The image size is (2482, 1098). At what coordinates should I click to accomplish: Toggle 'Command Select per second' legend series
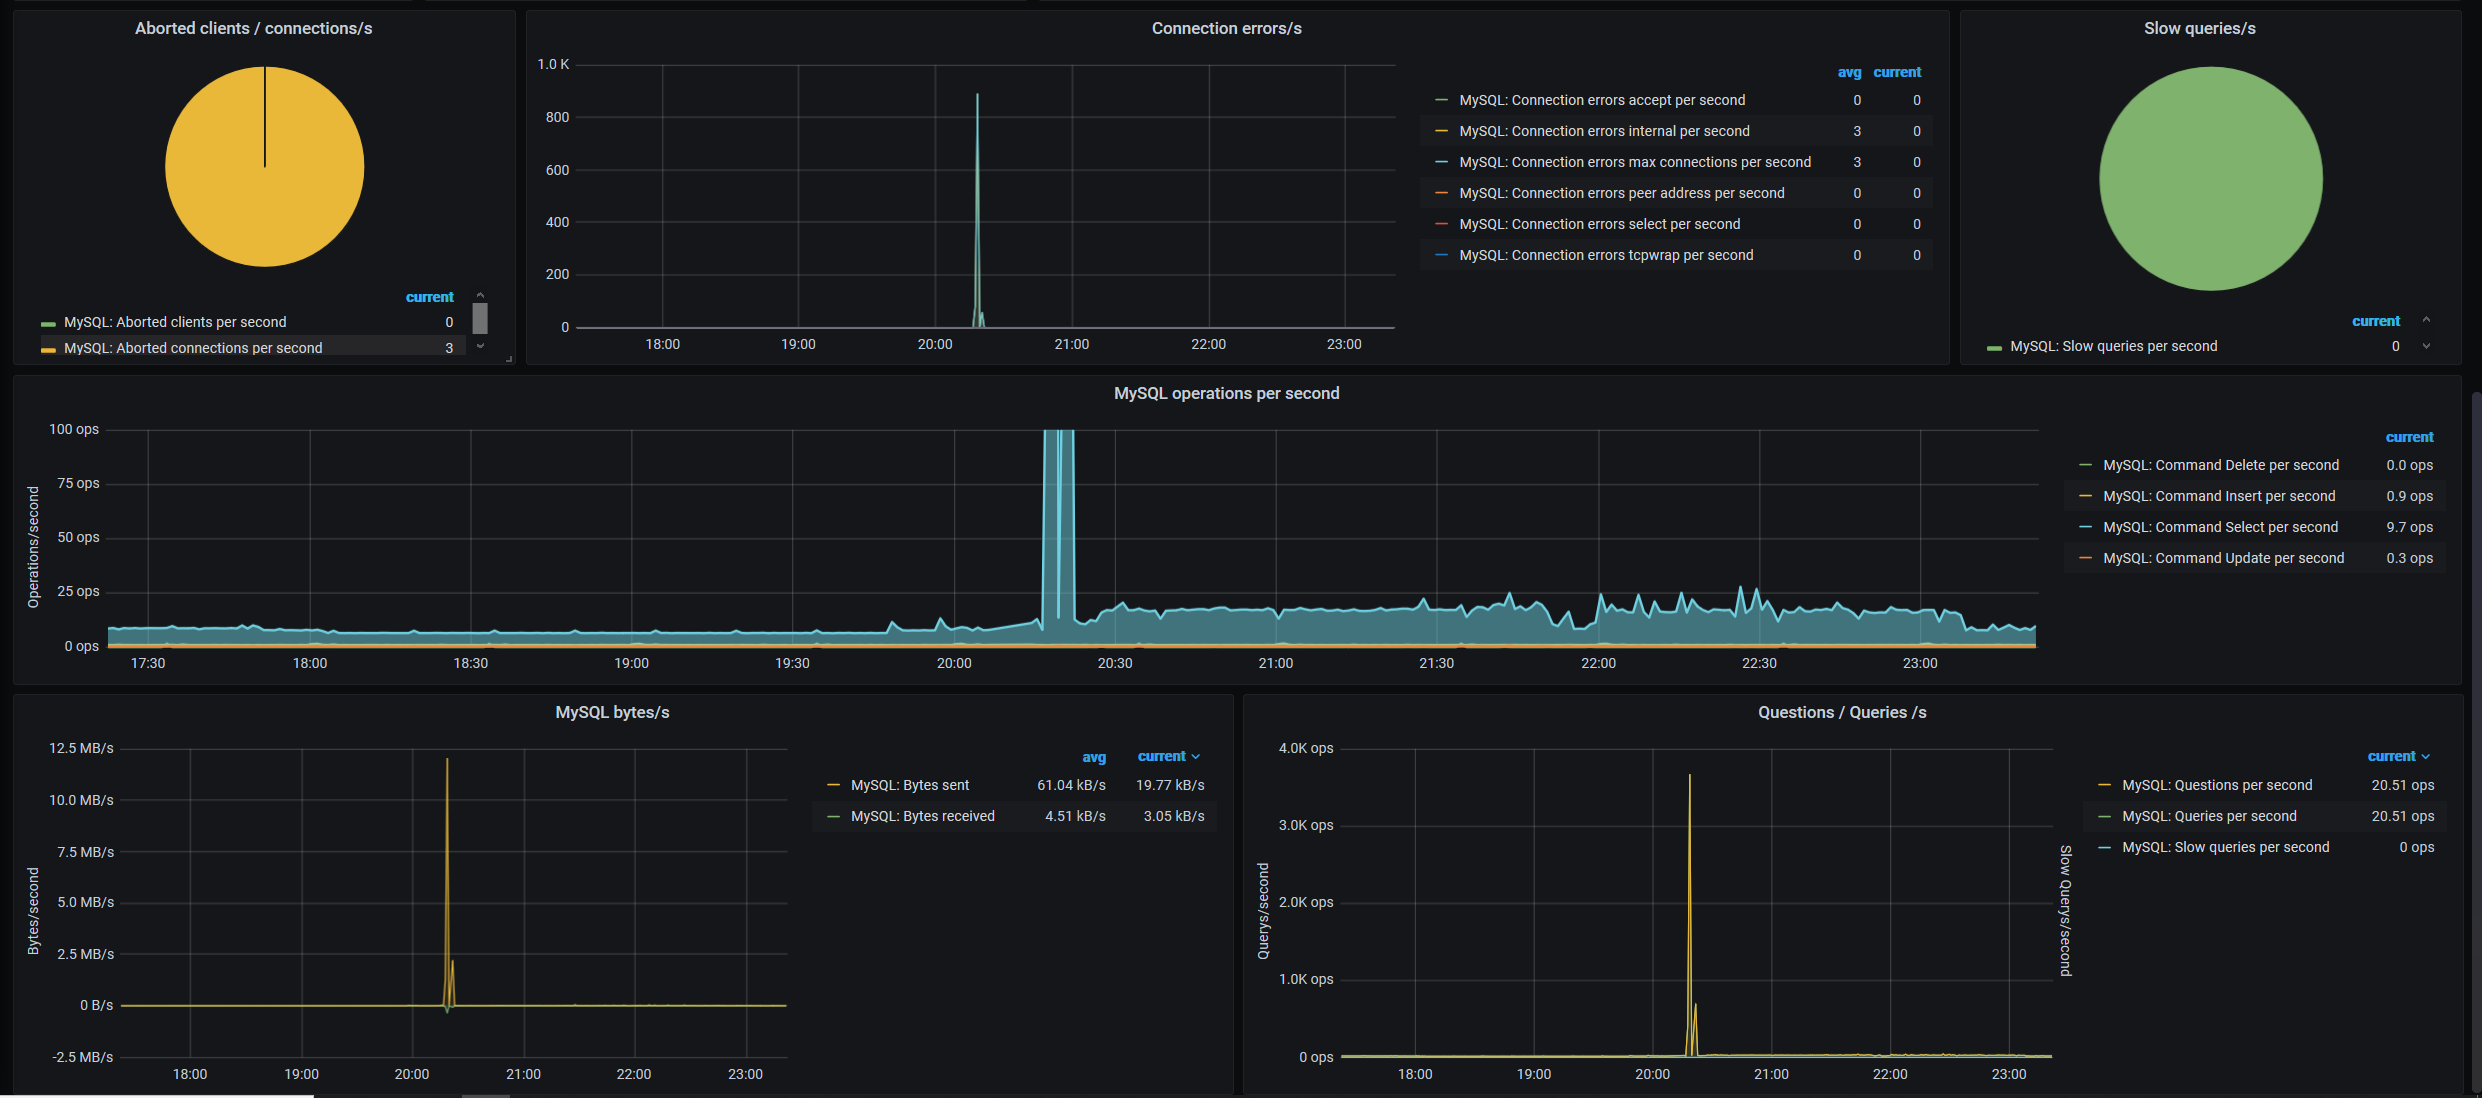click(x=2220, y=527)
